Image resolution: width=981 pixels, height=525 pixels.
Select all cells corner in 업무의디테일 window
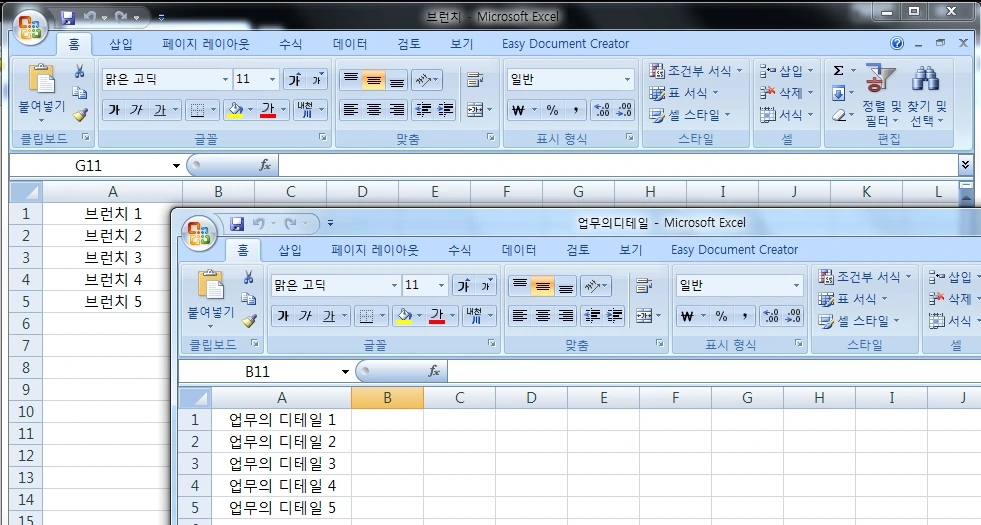point(195,398)
